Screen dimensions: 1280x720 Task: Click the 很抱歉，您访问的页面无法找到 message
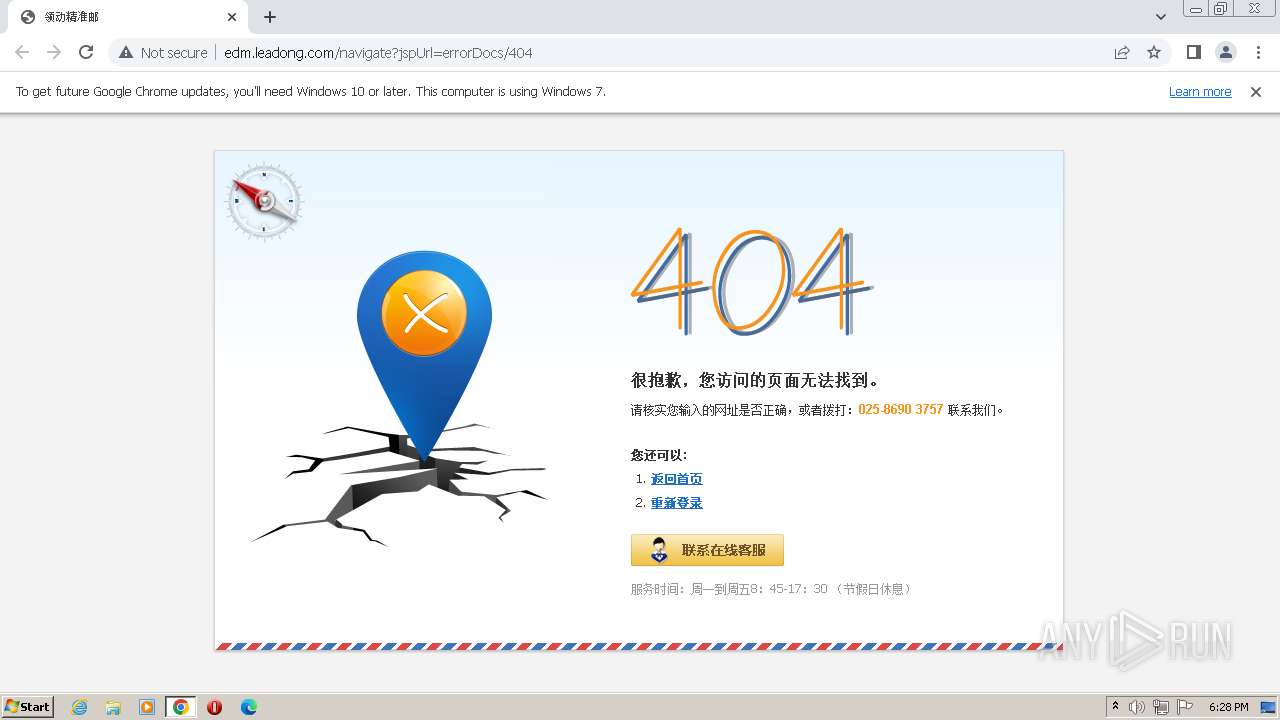point(756,380)
